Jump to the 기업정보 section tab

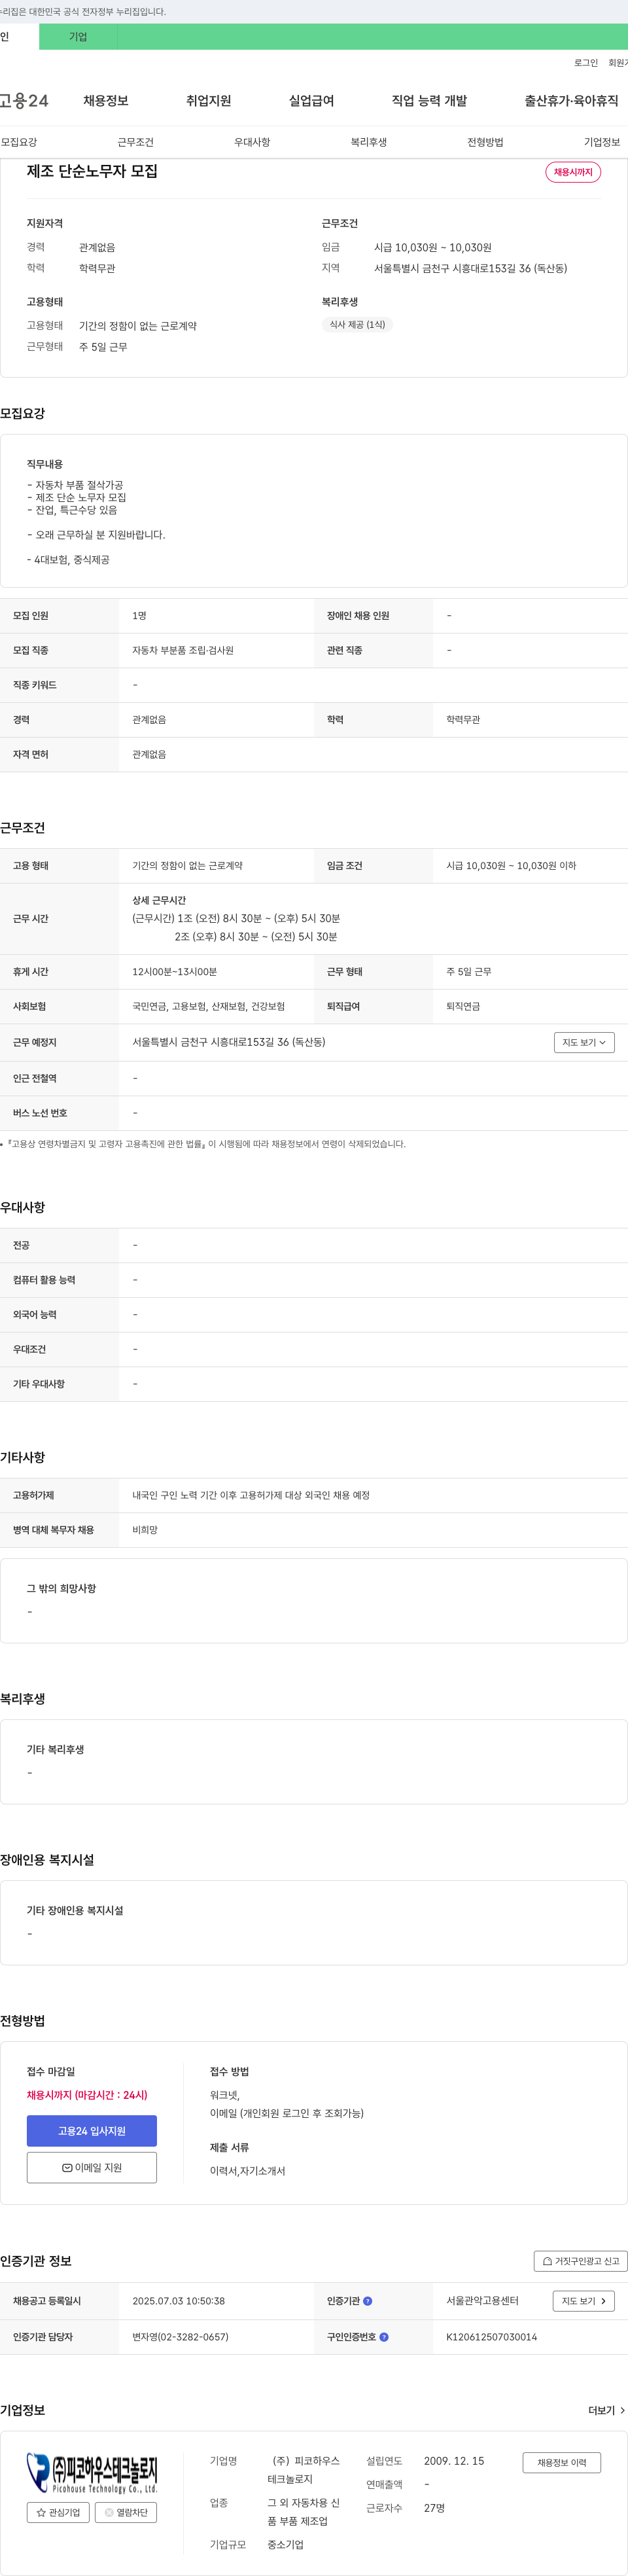coord(602,142)
